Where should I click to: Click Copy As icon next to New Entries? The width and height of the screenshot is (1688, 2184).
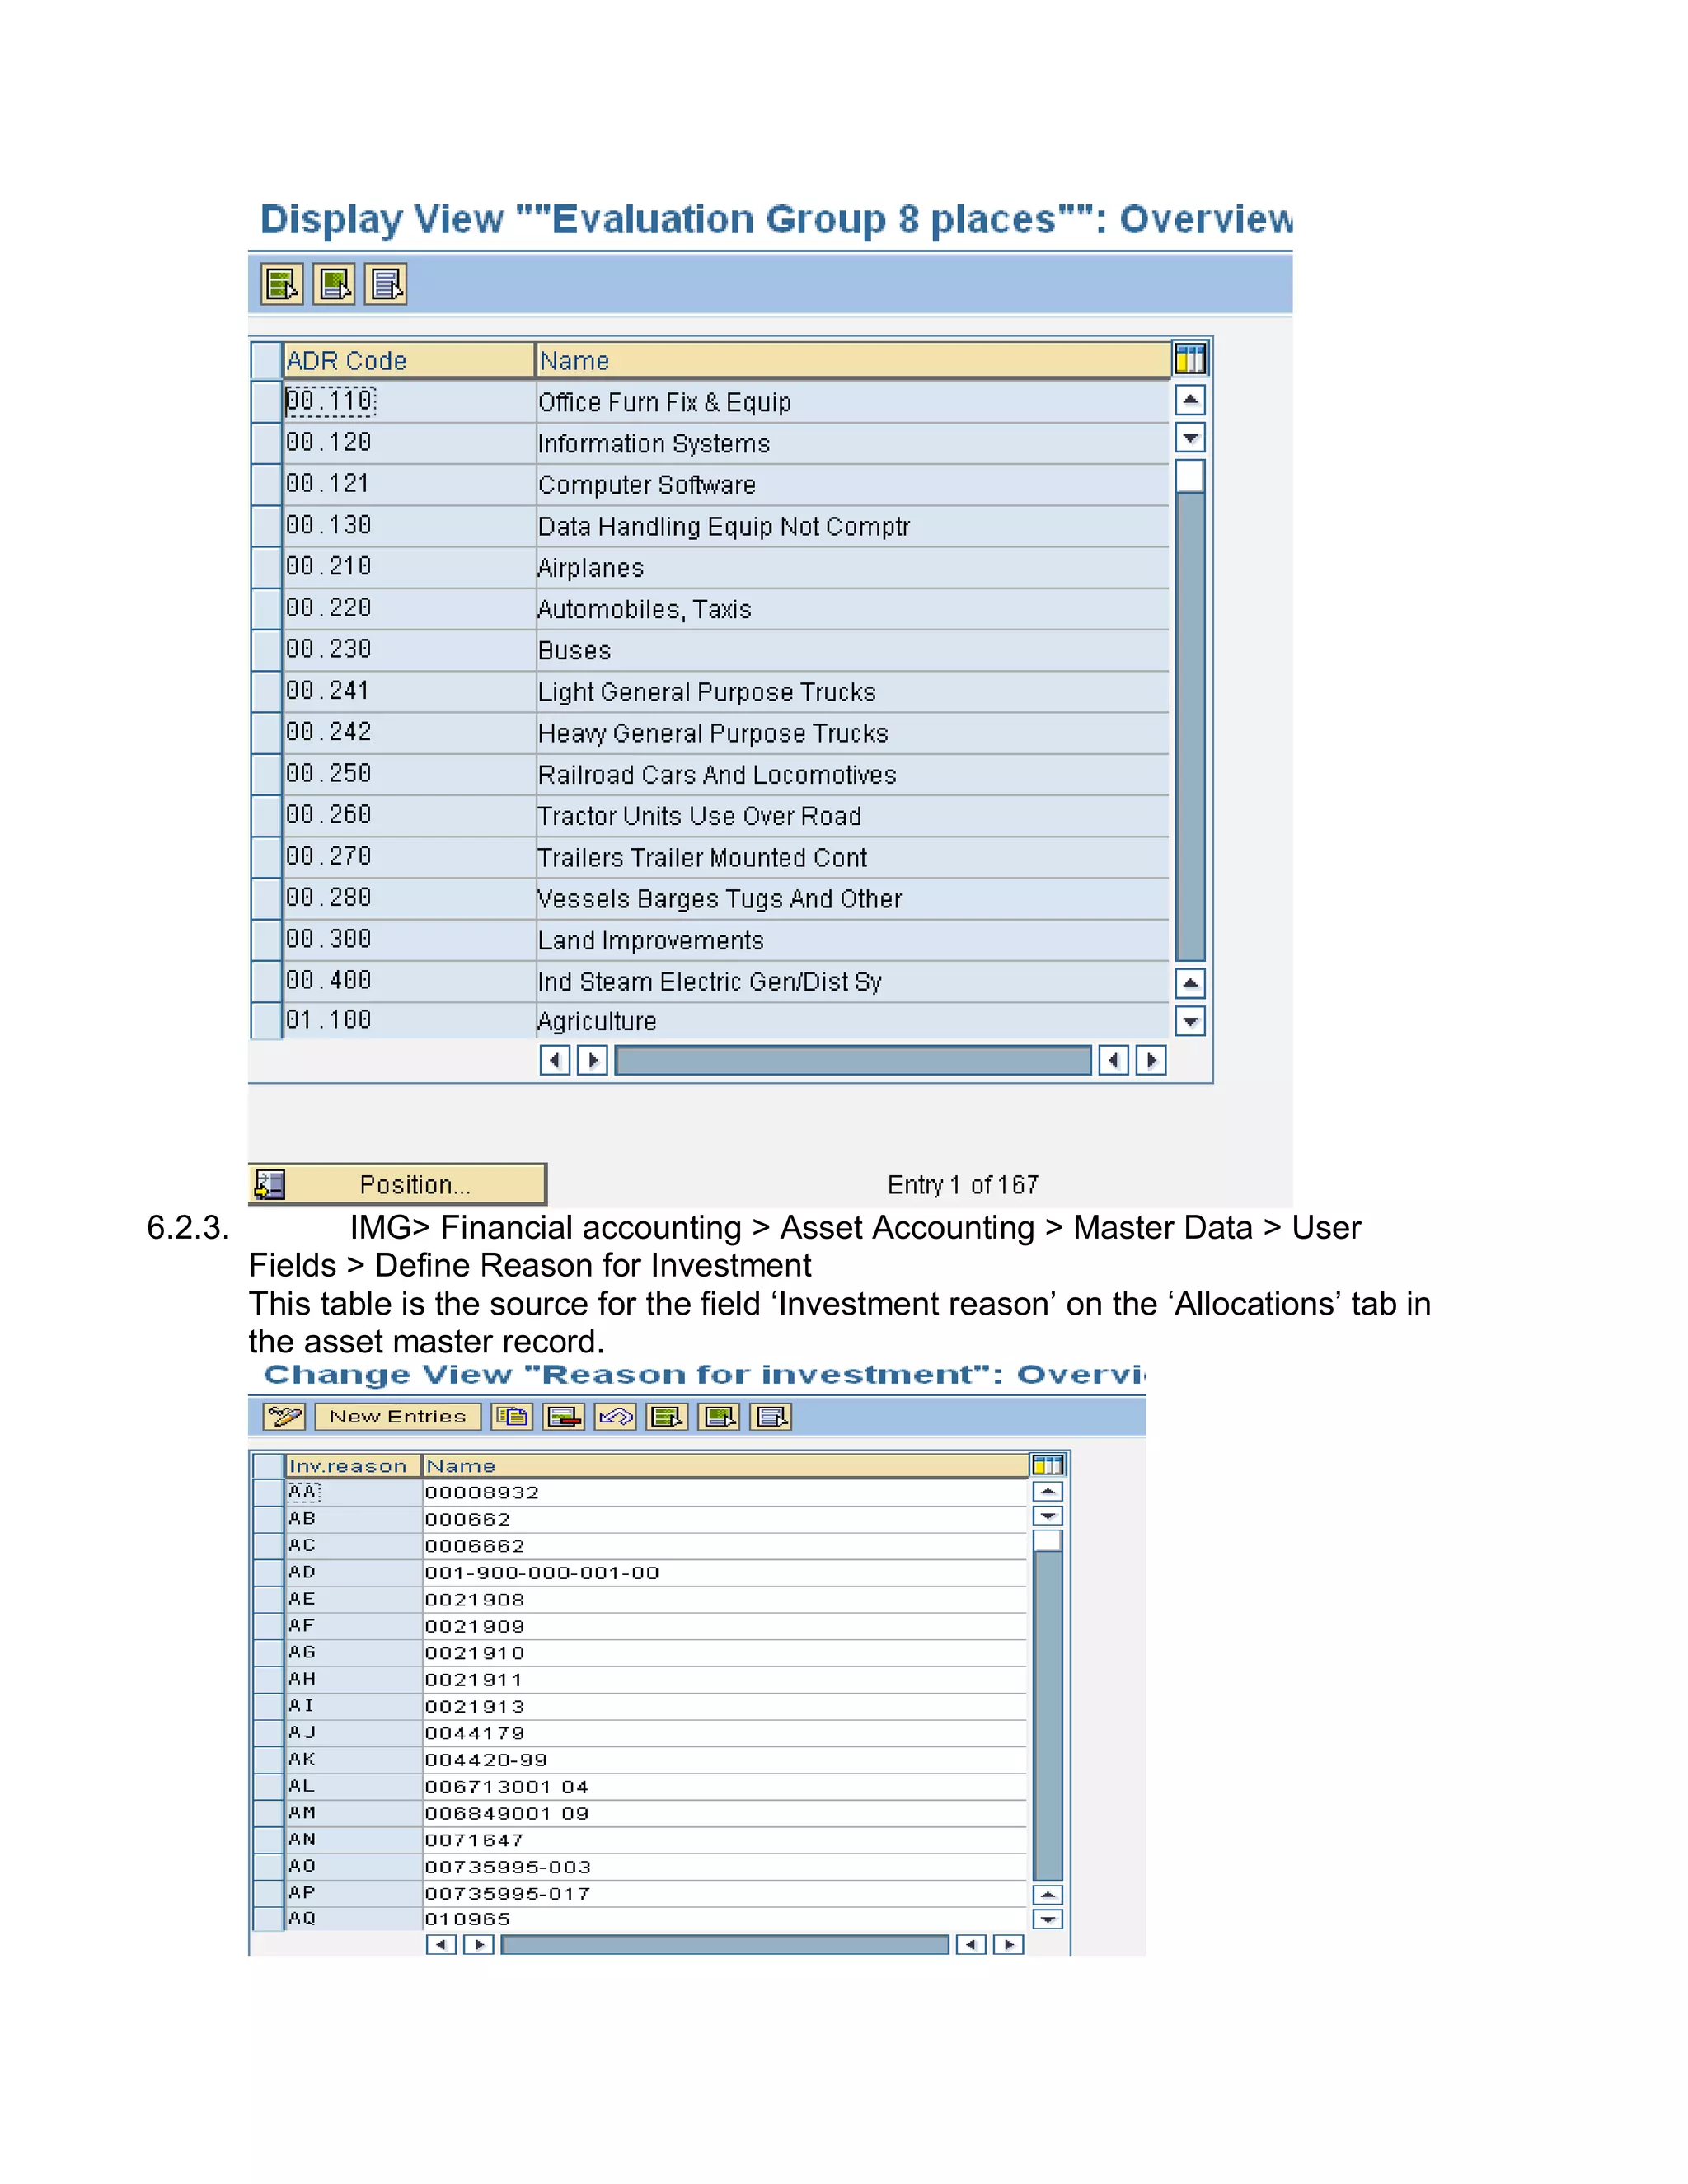512,1416
